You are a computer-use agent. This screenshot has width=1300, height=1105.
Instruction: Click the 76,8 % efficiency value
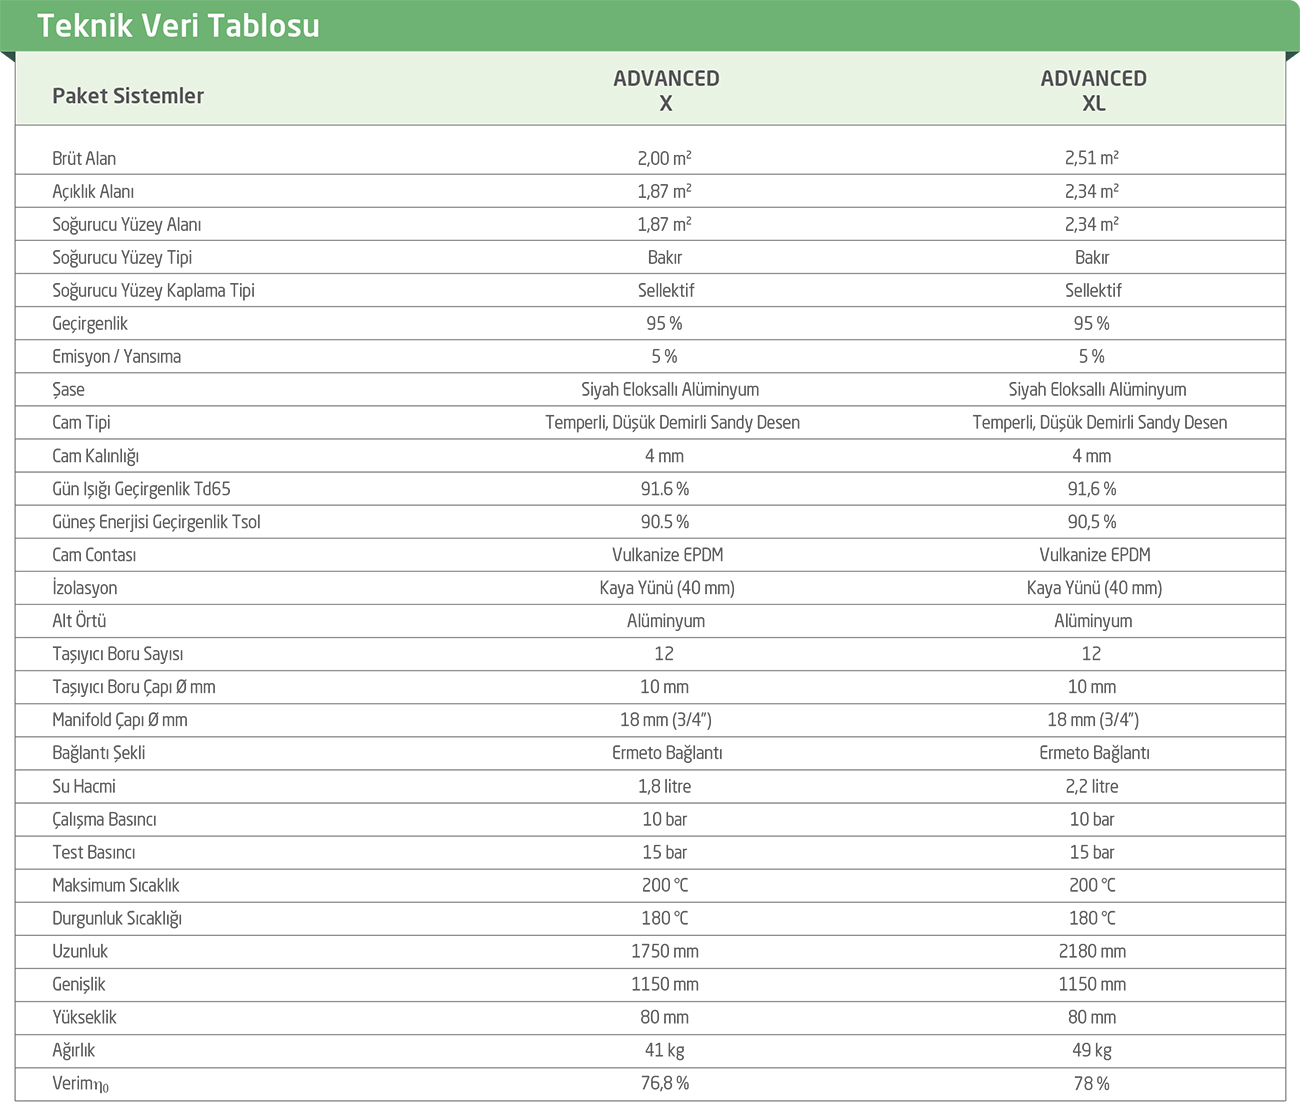click(x=665, y=1084)
